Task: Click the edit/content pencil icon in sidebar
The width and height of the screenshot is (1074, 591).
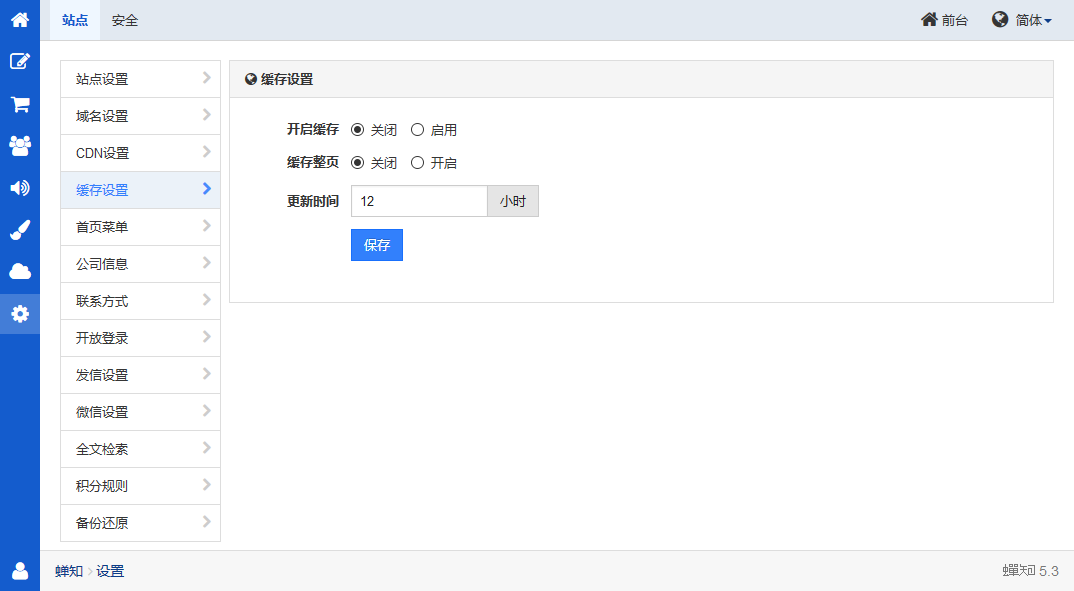Action: tap(20, 61)
